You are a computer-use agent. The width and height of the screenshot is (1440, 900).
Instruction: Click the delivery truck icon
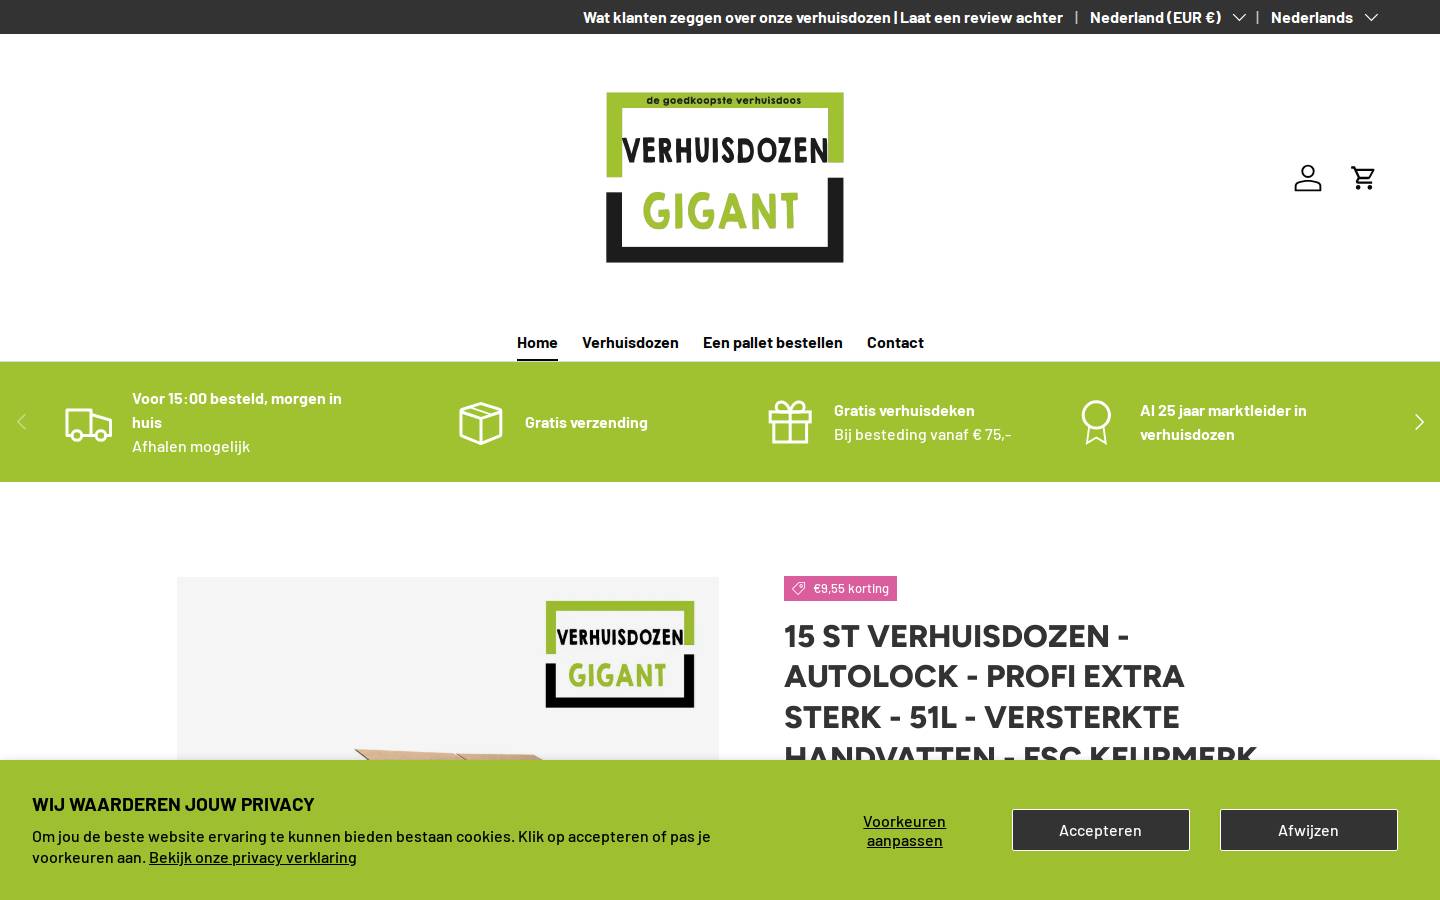pos(89,423)
